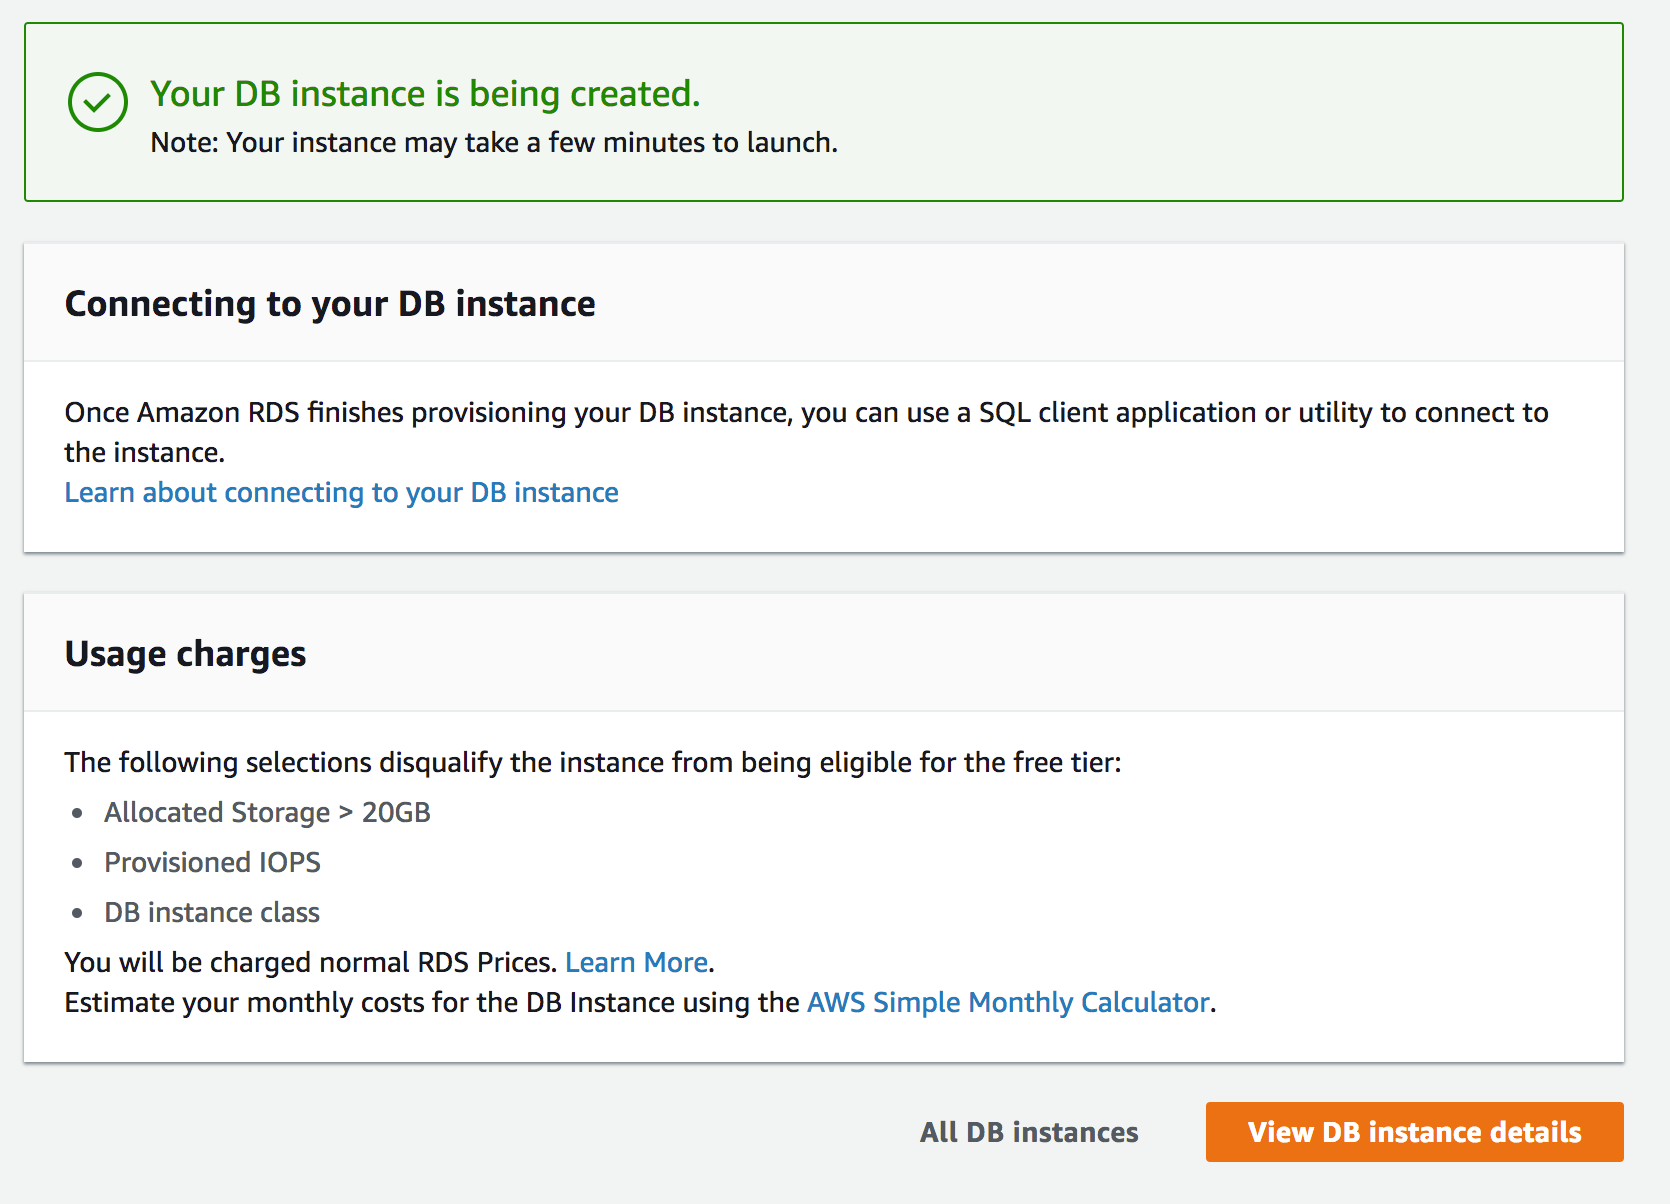Screen dimensions: 1670x1204
Task: Click 'Your DB instance is being created' heading
Action: [x=425, y=94]
